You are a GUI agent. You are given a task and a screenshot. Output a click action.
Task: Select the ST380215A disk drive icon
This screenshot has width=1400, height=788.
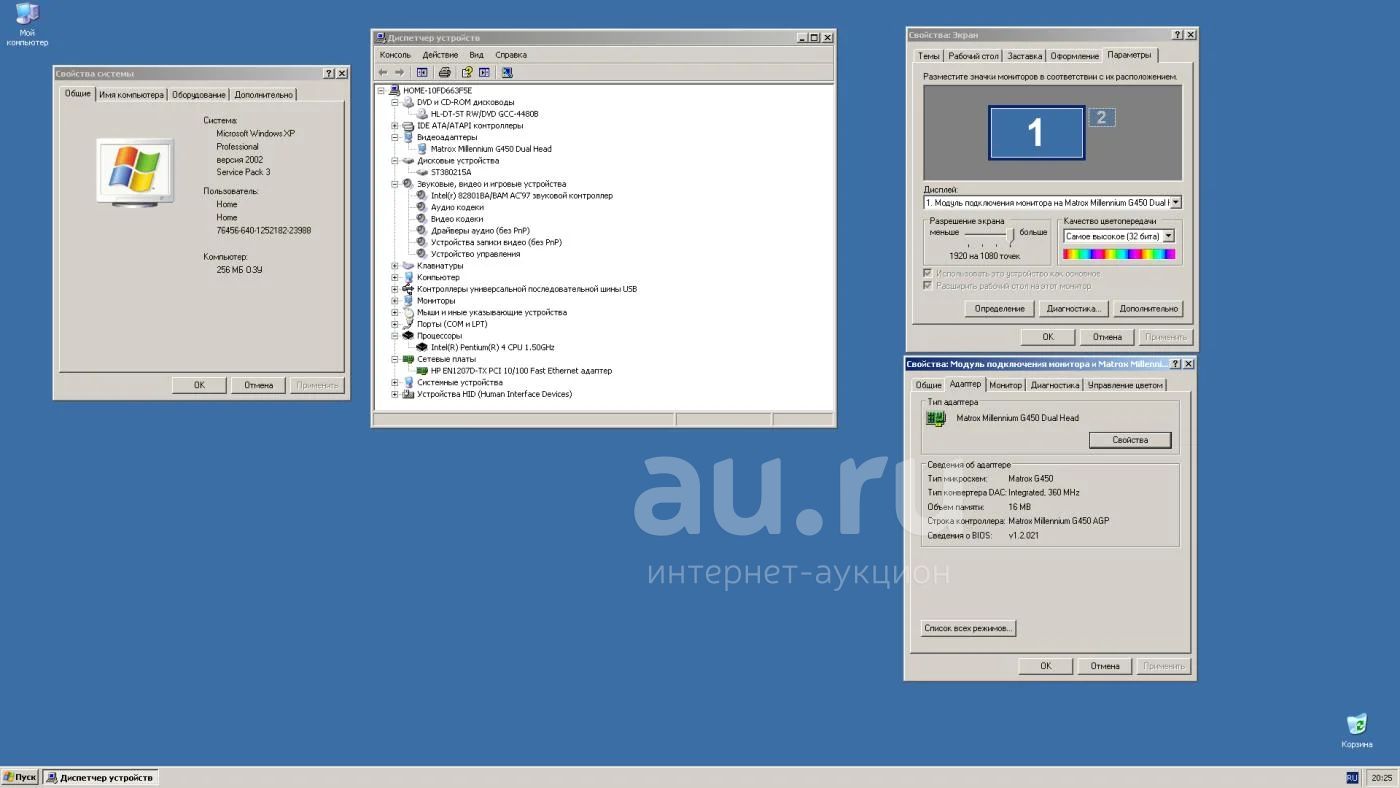click(x=422, y=172)
